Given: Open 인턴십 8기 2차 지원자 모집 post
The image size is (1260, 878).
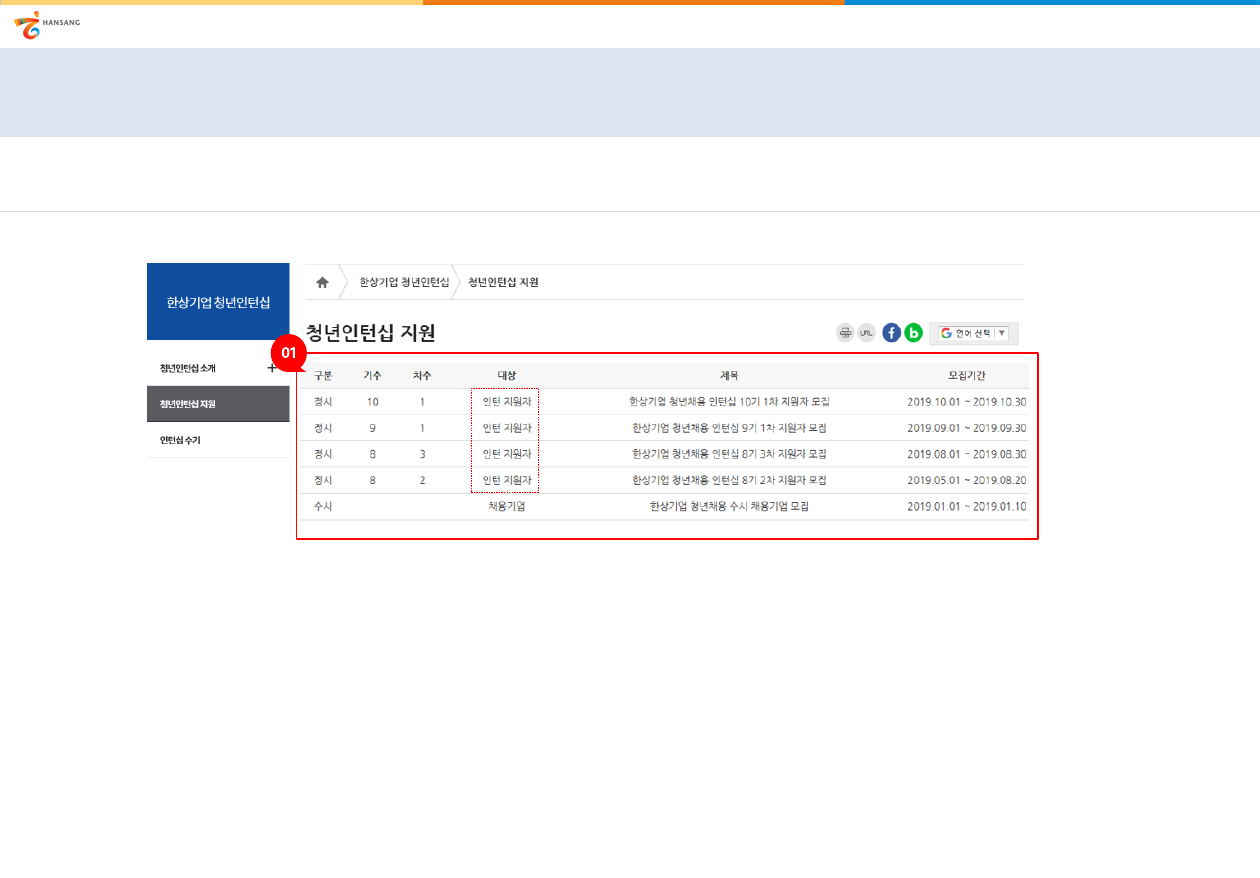Looking at the screenshot, I should (729, 480).
